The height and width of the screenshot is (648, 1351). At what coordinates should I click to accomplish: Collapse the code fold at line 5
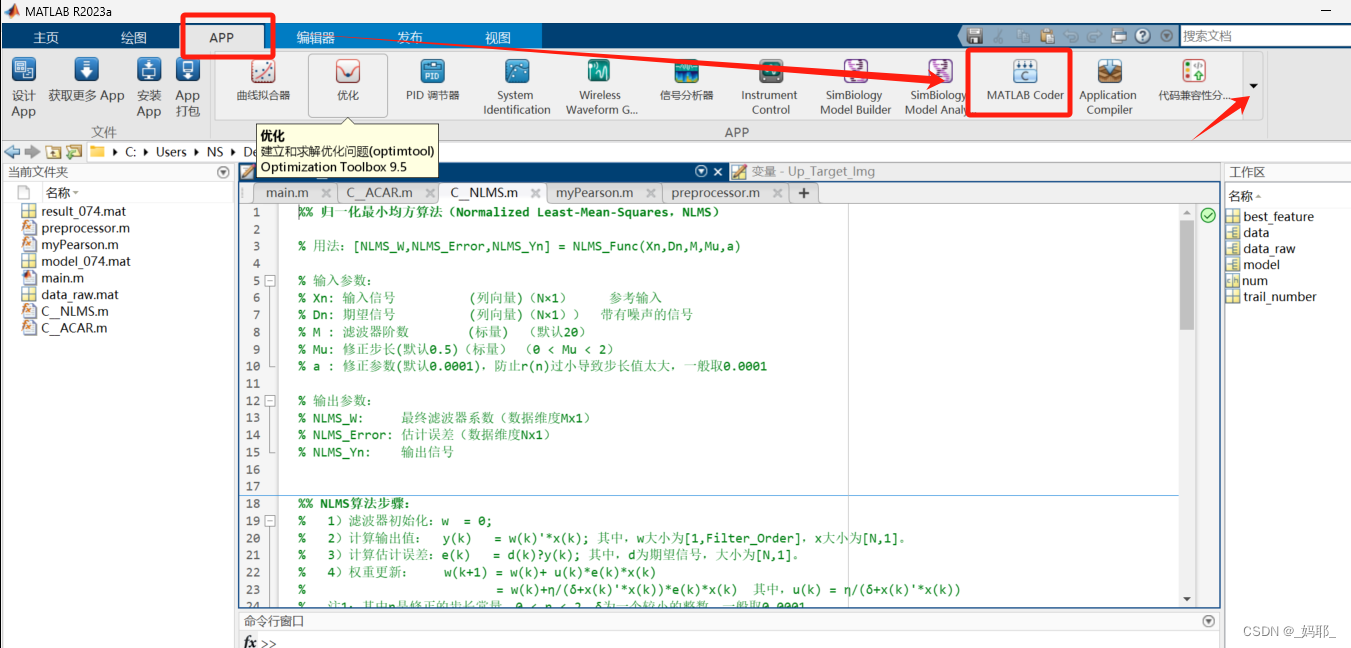tap(270, 281)
